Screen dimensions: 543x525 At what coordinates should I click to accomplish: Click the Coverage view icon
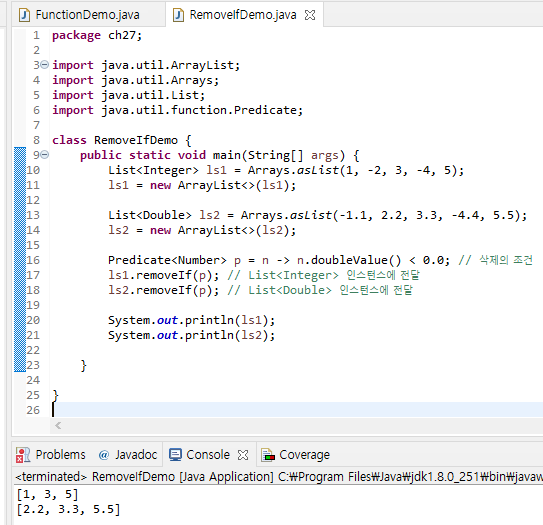(x=268, y=455)
